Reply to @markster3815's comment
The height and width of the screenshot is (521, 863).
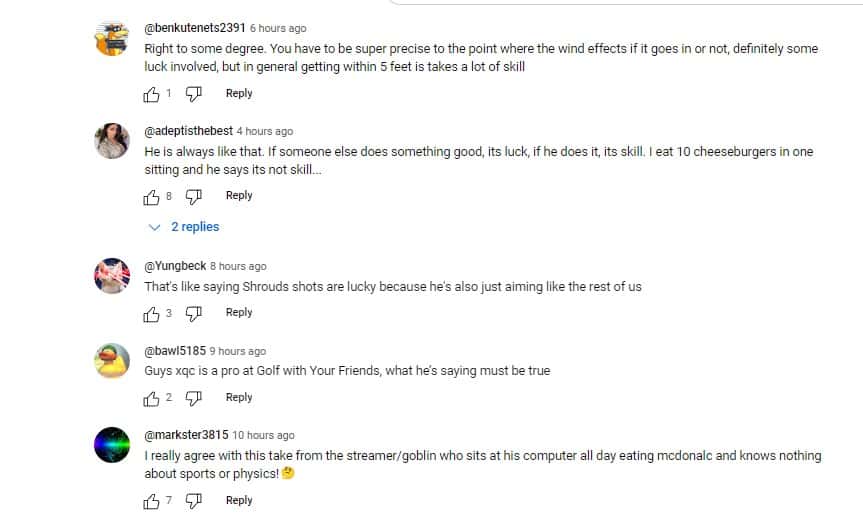239,500
